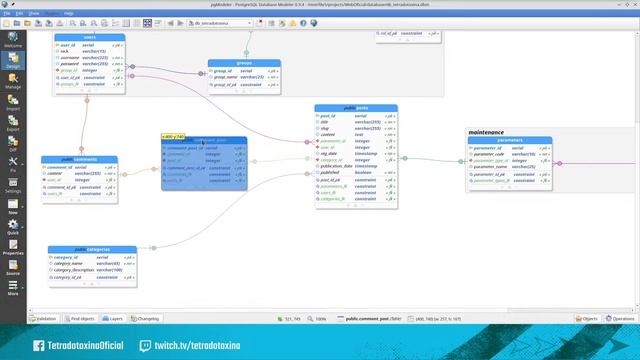Click the yellow warning toolbar icon

[293, 23]
